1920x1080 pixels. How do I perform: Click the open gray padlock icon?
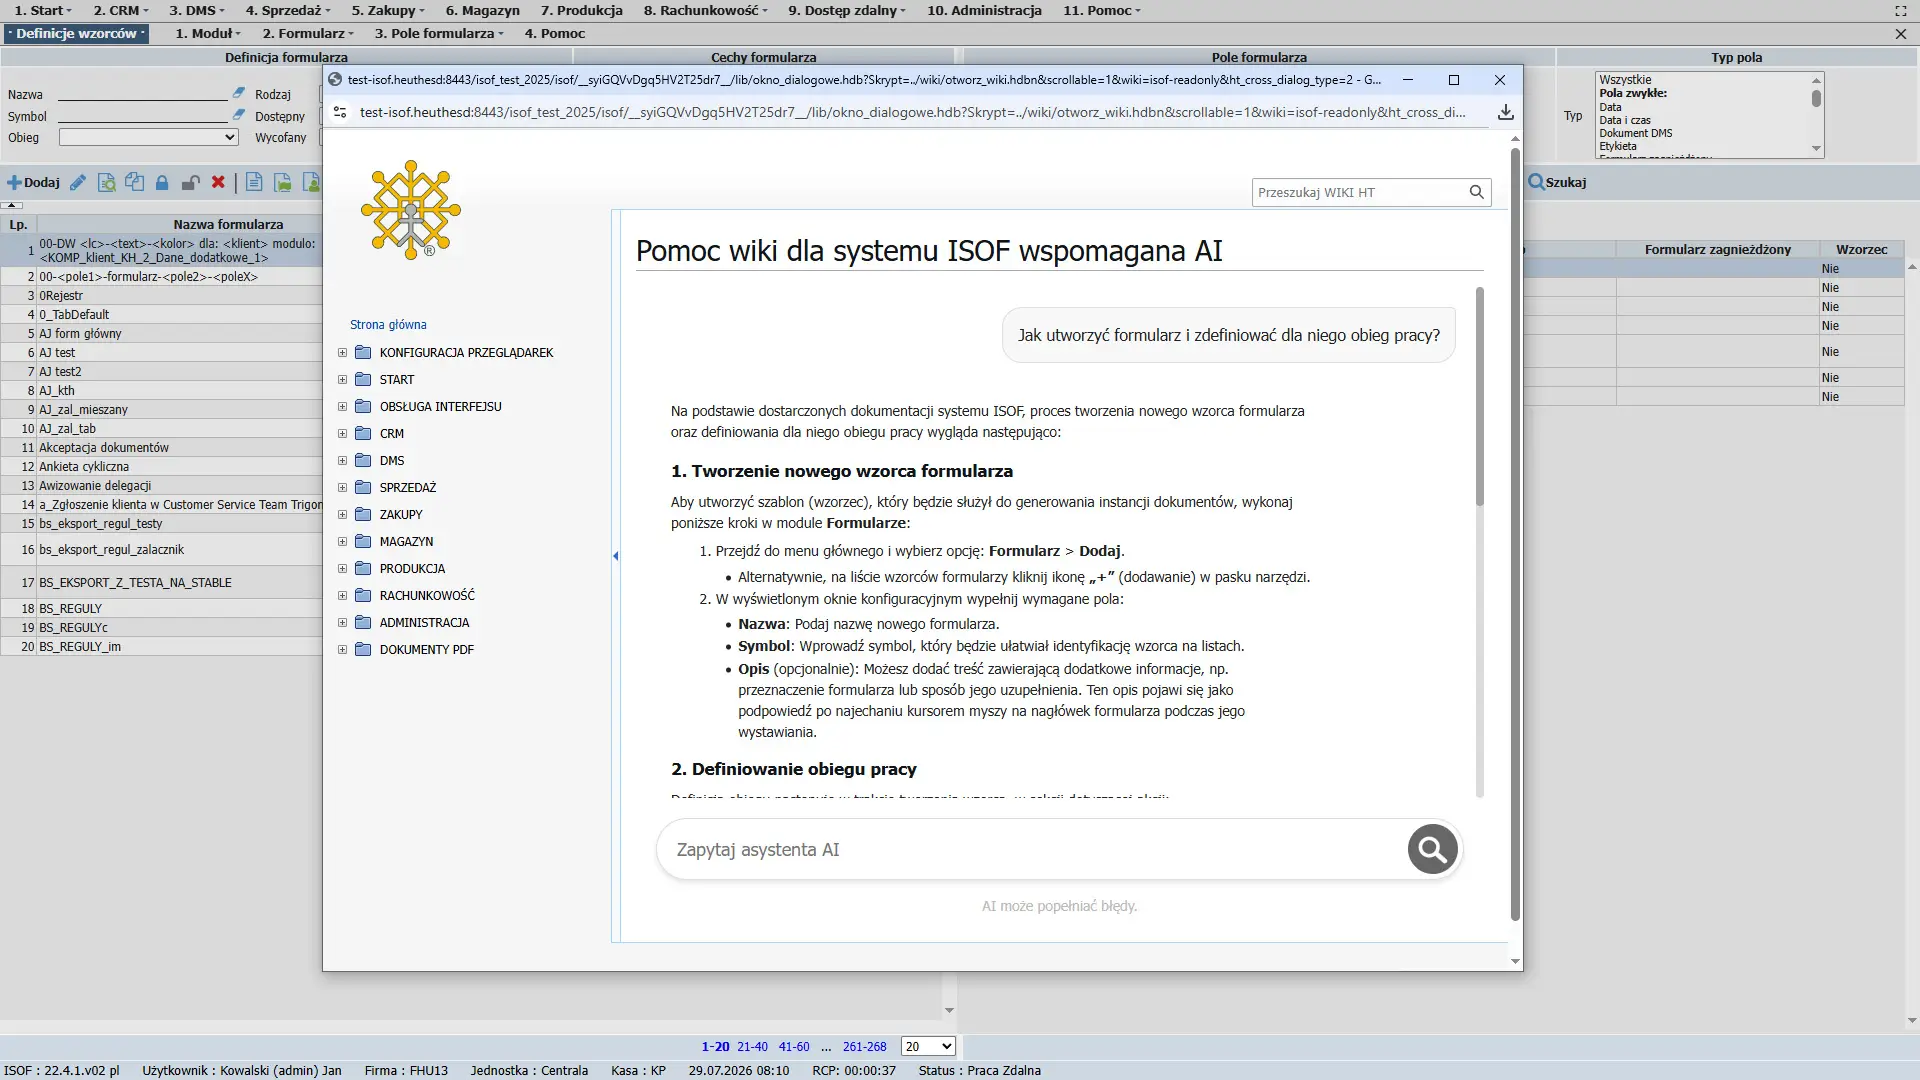(190, 183)
